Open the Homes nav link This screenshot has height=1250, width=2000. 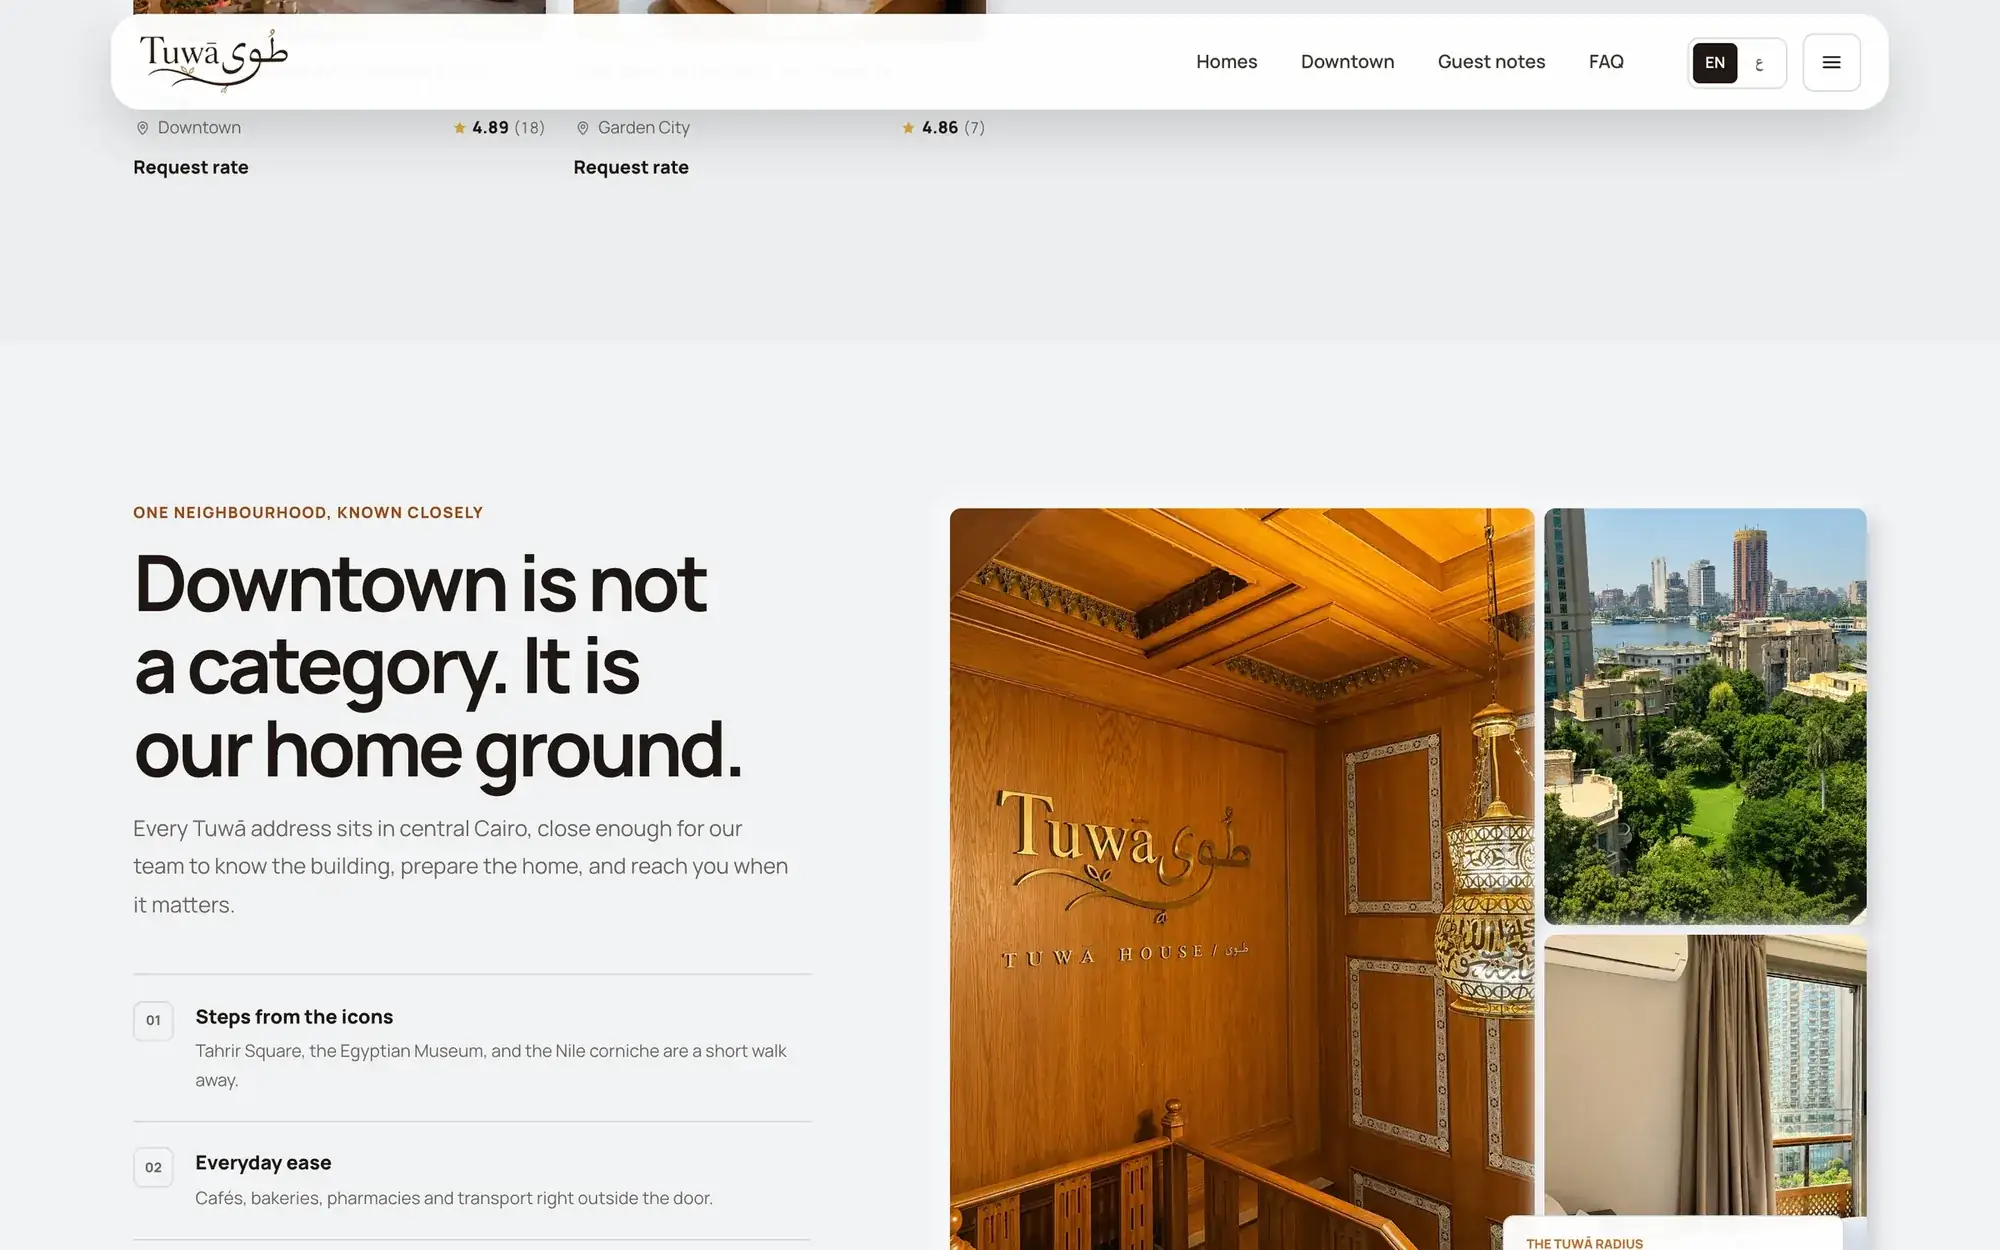tap(1226, 62)
